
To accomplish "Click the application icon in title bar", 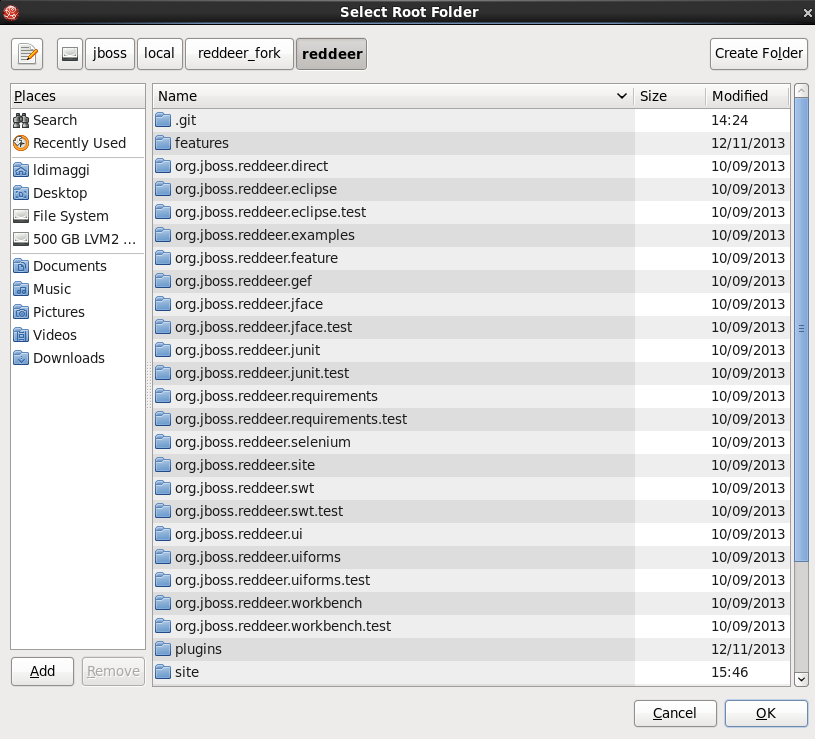I will tap(11, 12).
